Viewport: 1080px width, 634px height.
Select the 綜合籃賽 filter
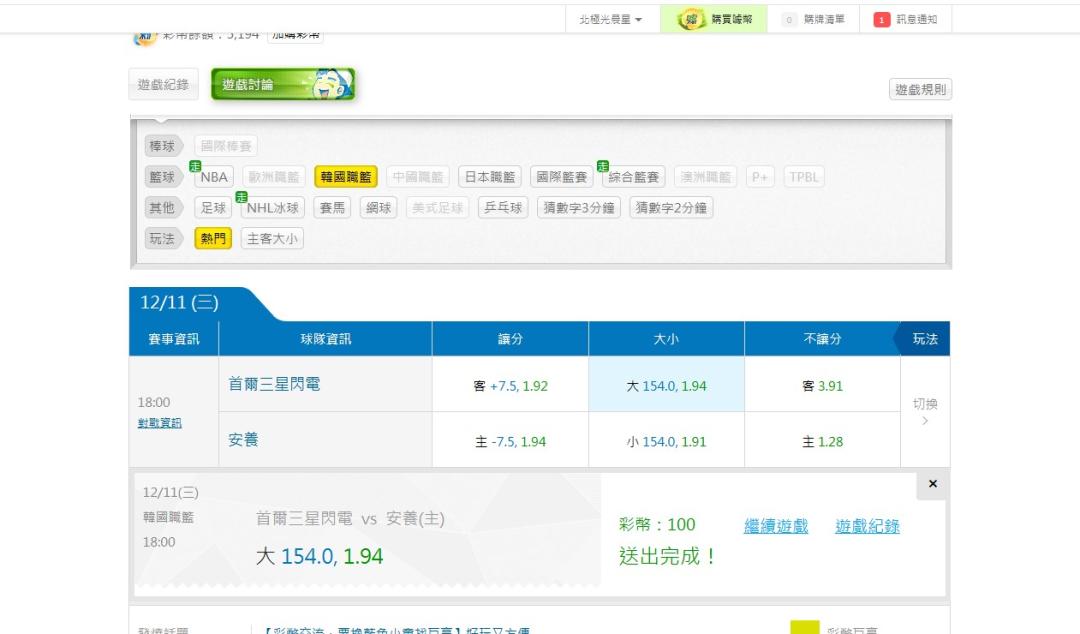pos(634,177)
